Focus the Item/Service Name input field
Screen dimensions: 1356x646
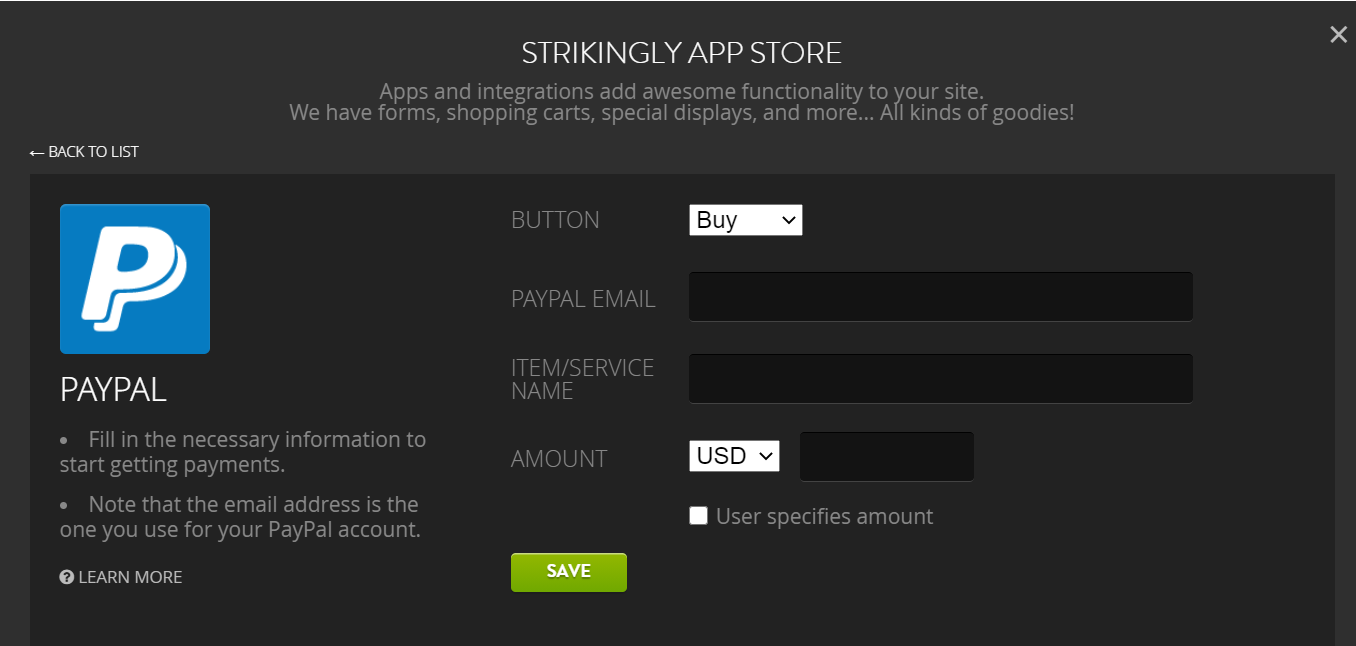[x=941, y=379]
